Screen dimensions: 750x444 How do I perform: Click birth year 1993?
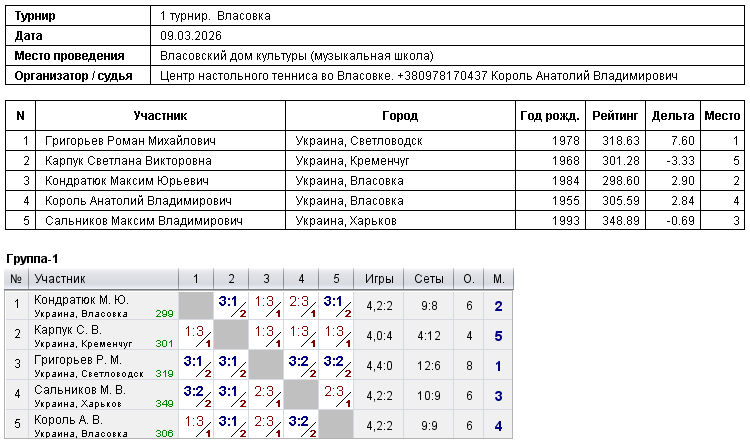pos(565,221)
